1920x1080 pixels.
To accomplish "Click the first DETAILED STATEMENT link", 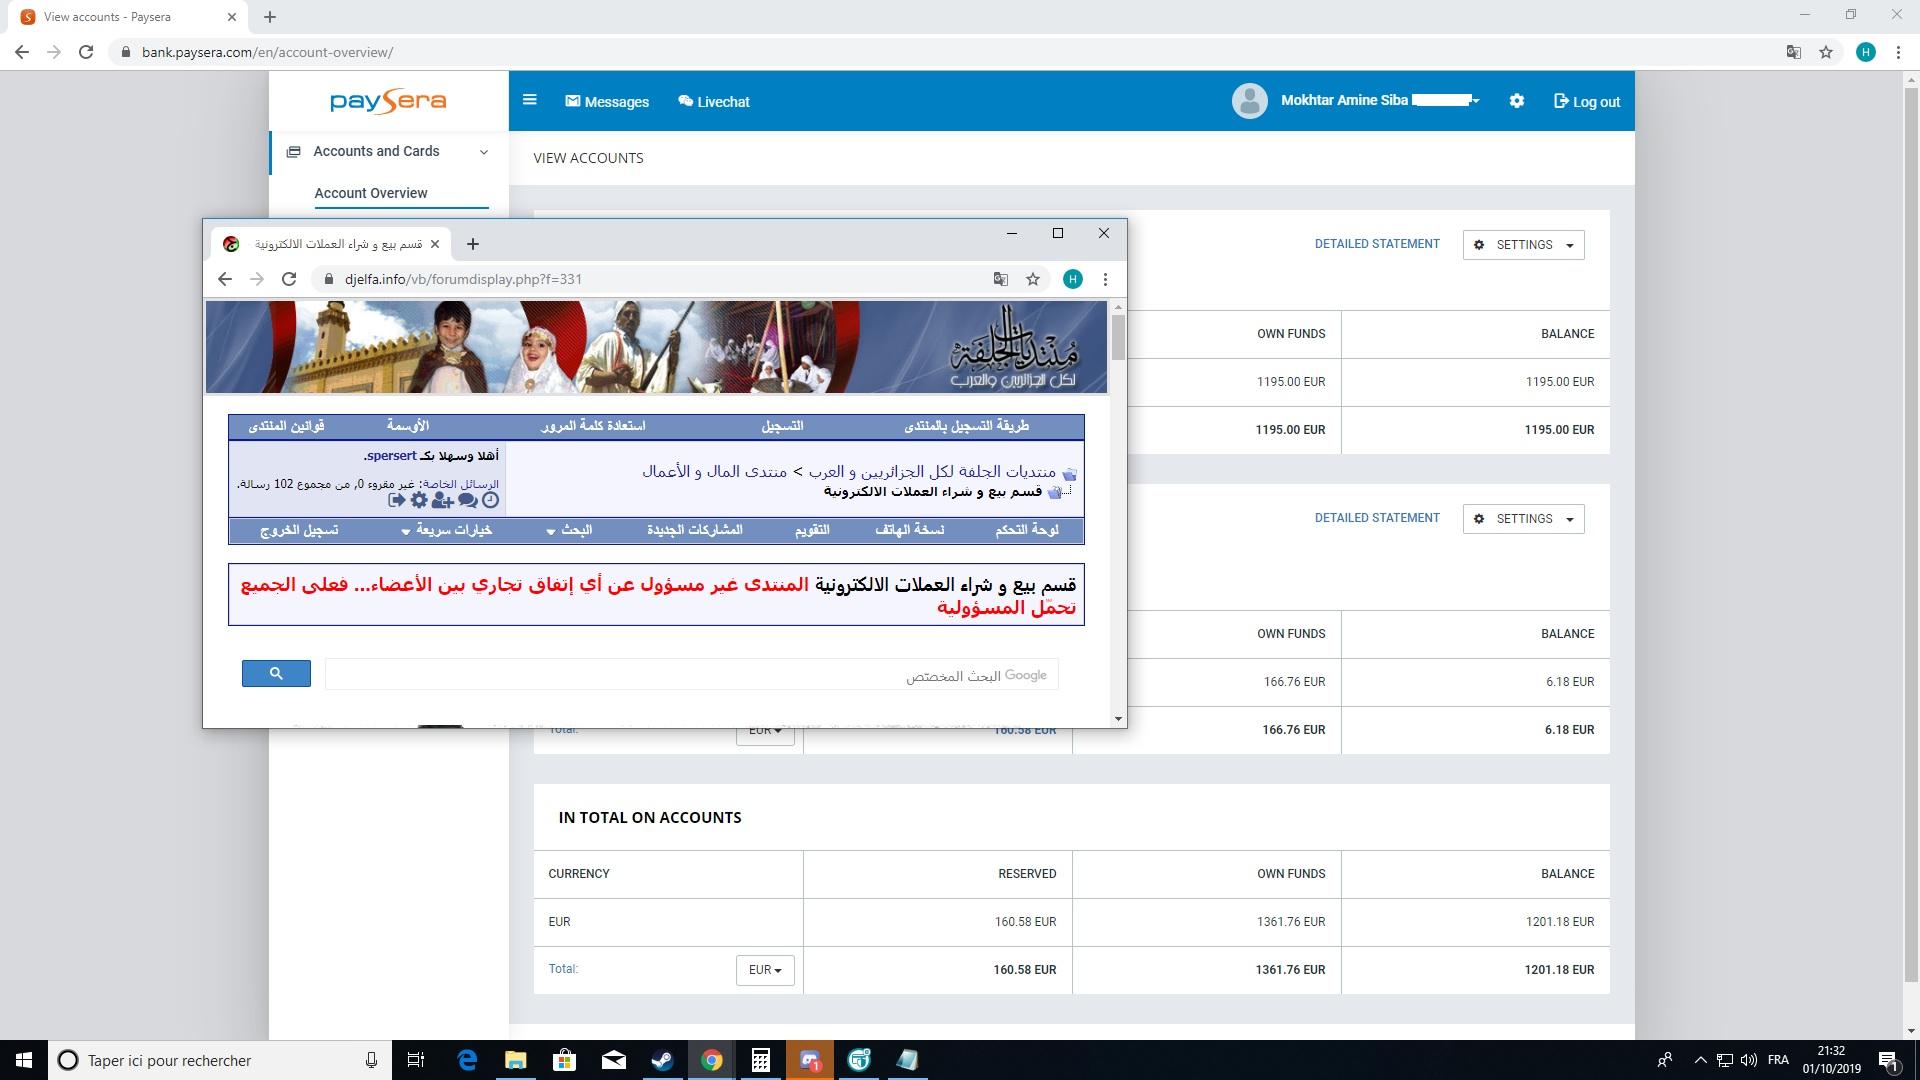I will [x=1377, y=244].
